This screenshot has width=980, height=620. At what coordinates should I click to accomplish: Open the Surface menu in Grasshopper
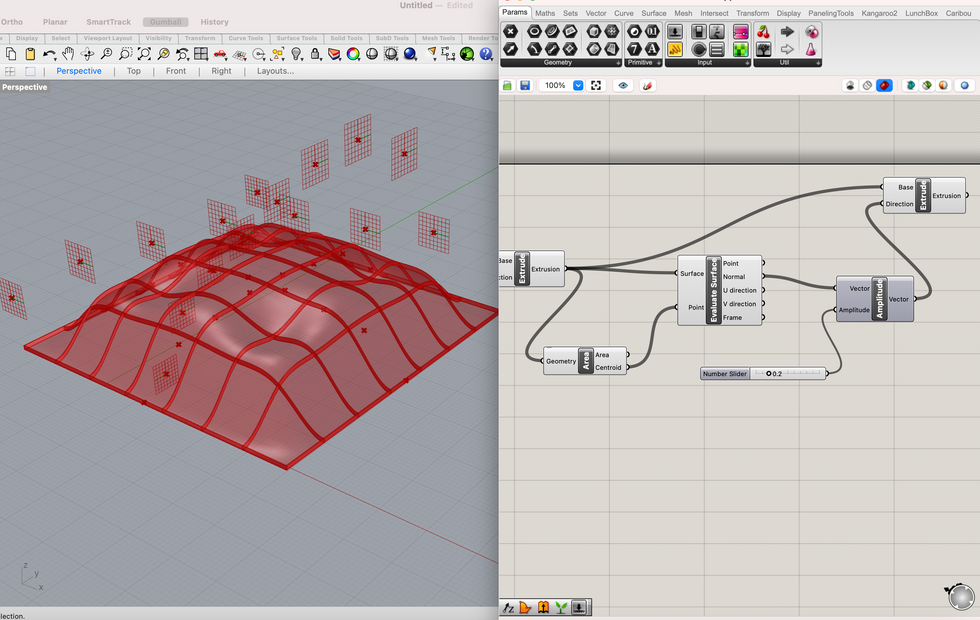point(654,13)
